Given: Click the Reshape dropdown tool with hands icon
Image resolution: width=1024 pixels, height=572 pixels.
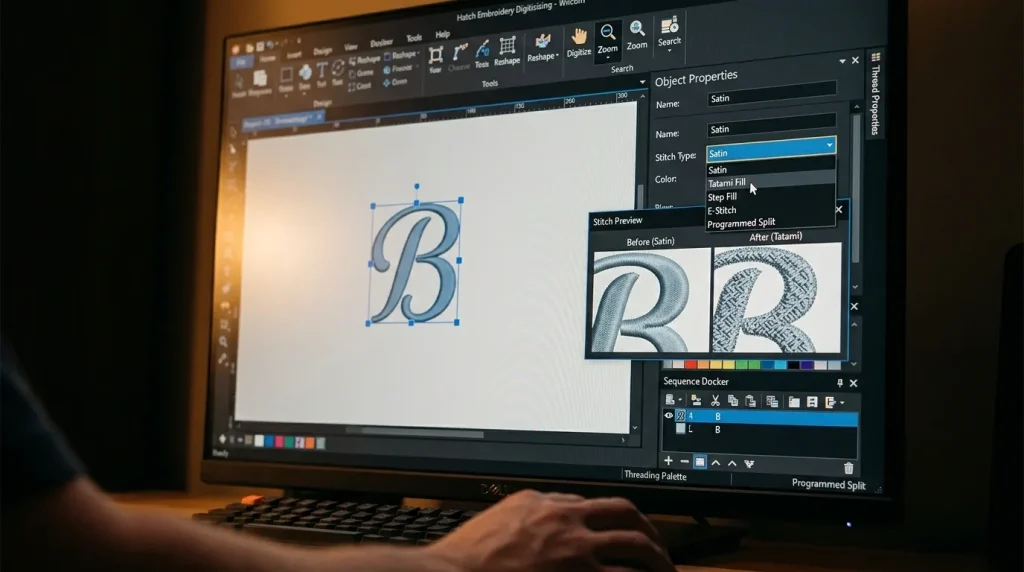Looking at the screenshot, I should pyautogui.click(x=543, y=48).
